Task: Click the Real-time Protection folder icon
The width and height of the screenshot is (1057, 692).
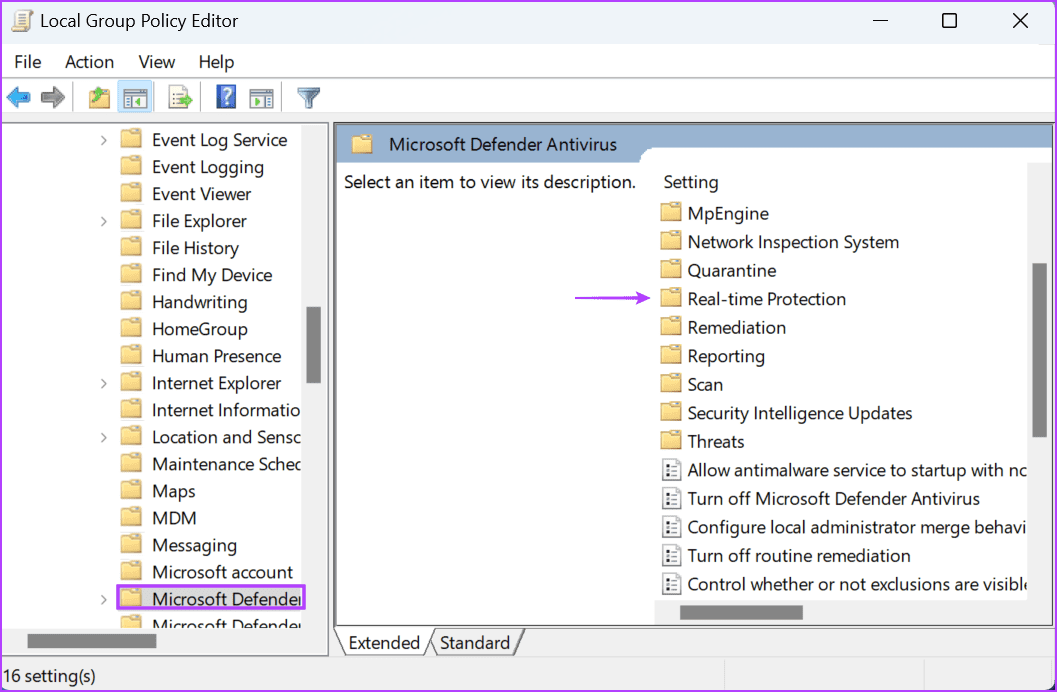Action: [671, 298]
